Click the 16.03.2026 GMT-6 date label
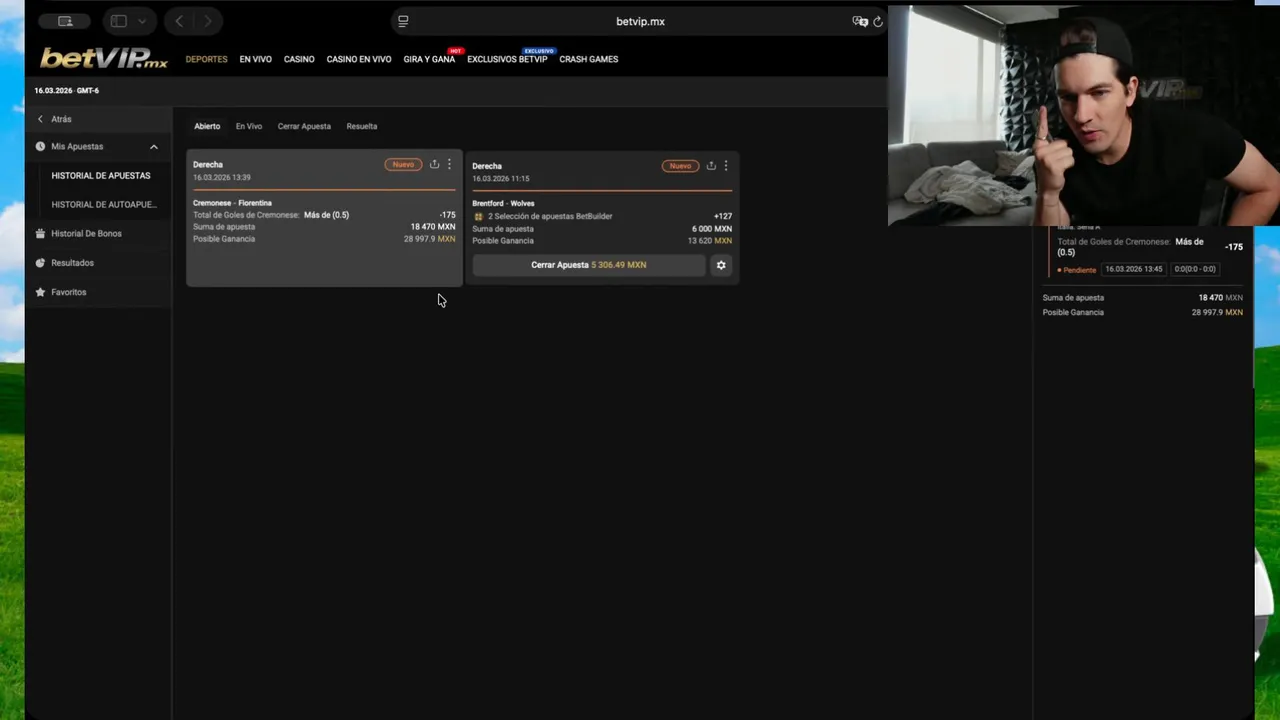The height and width of the screenshot is (720, 1280). pos(67,91)
